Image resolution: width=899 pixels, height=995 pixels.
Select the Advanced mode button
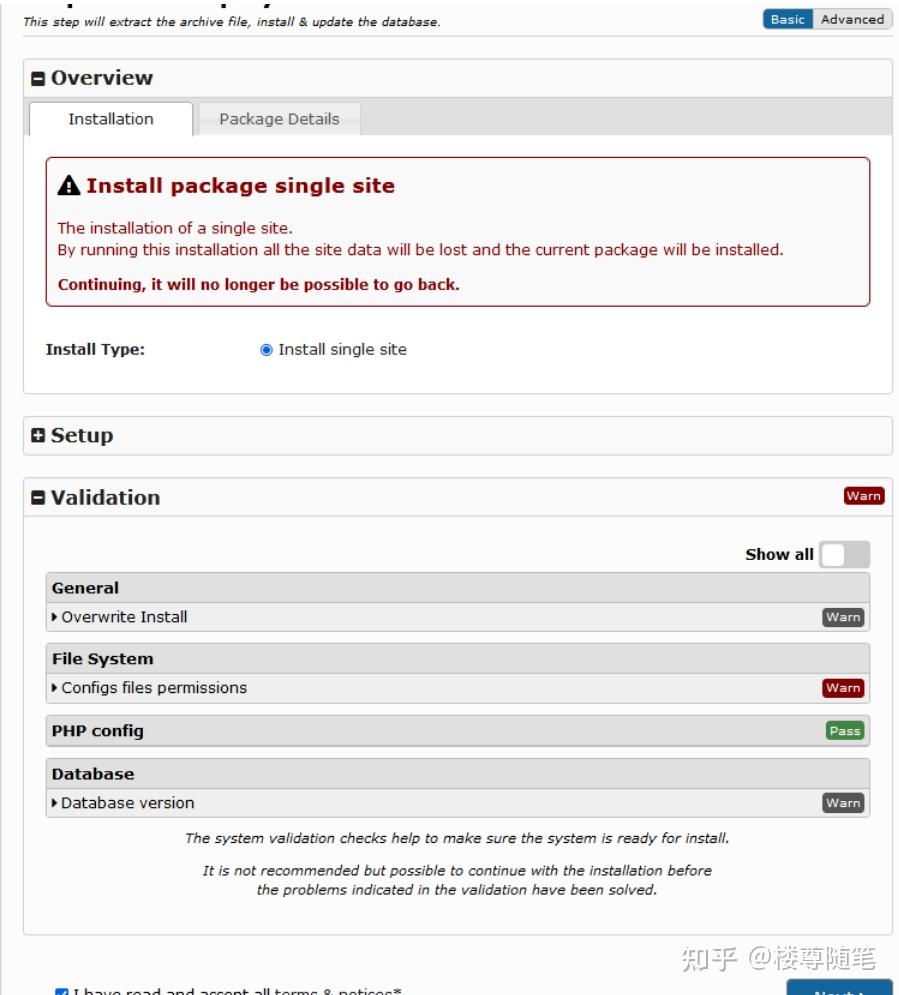[852, 18]
